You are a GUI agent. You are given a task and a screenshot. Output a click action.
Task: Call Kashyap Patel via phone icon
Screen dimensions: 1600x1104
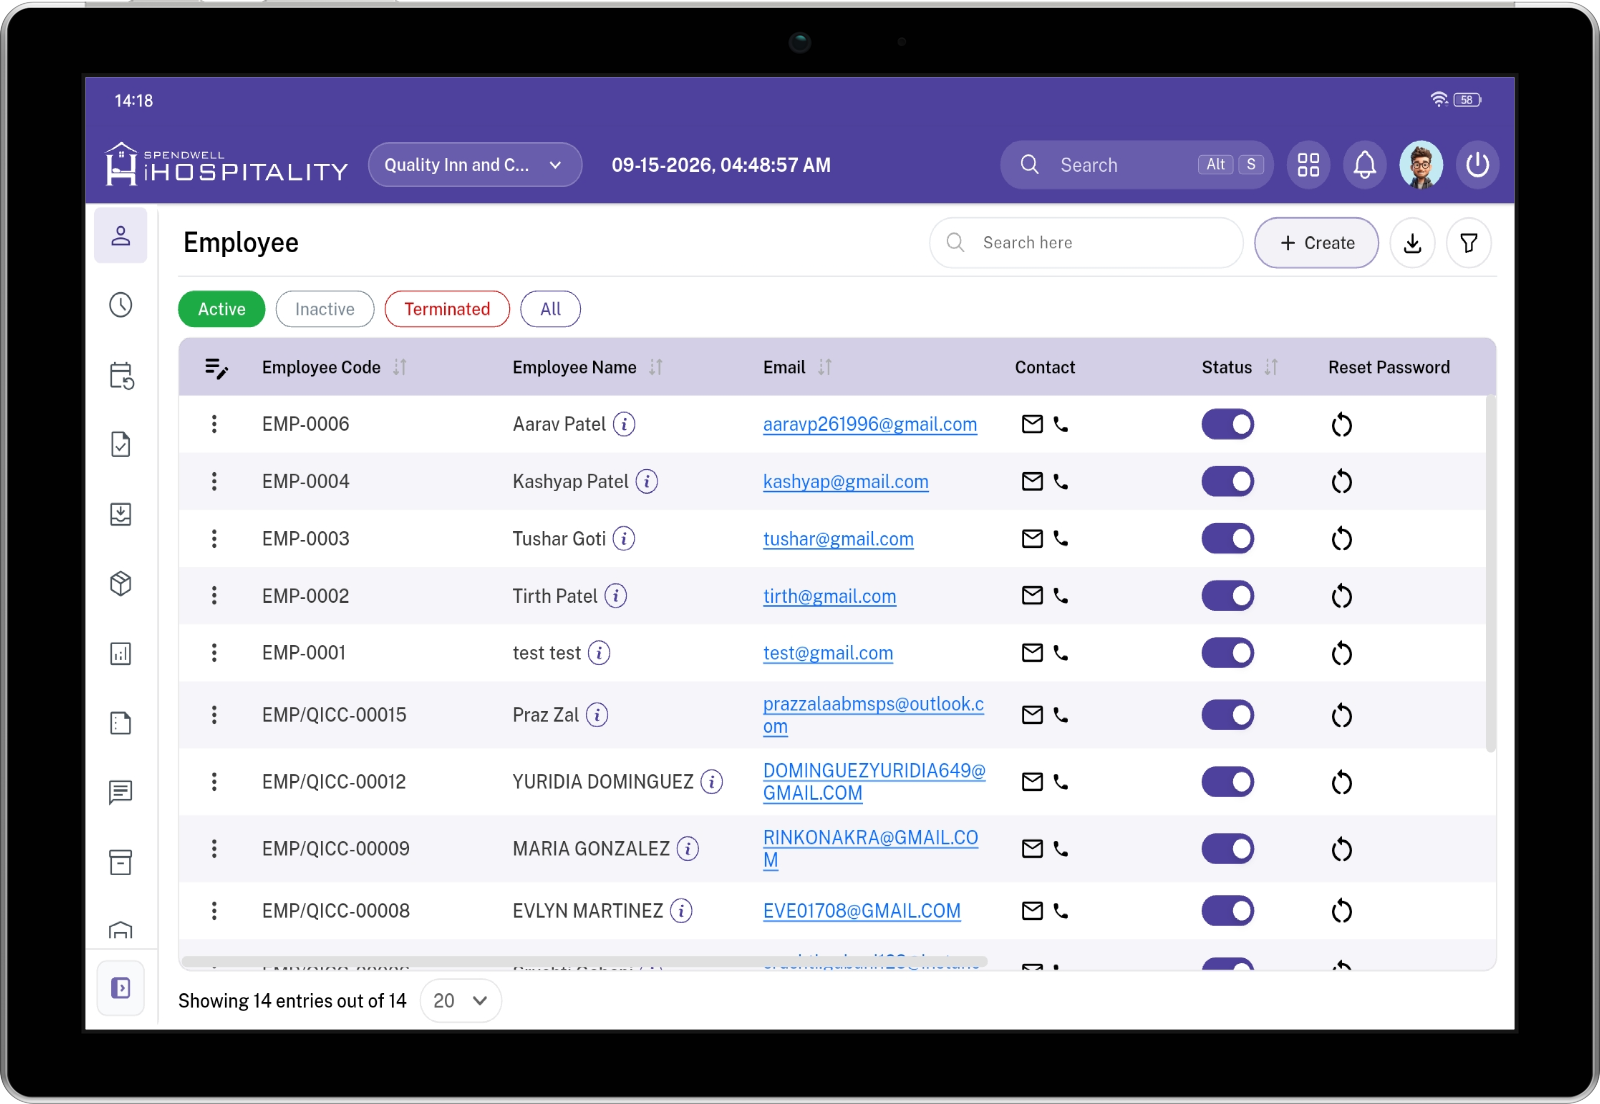point(1061,482)
